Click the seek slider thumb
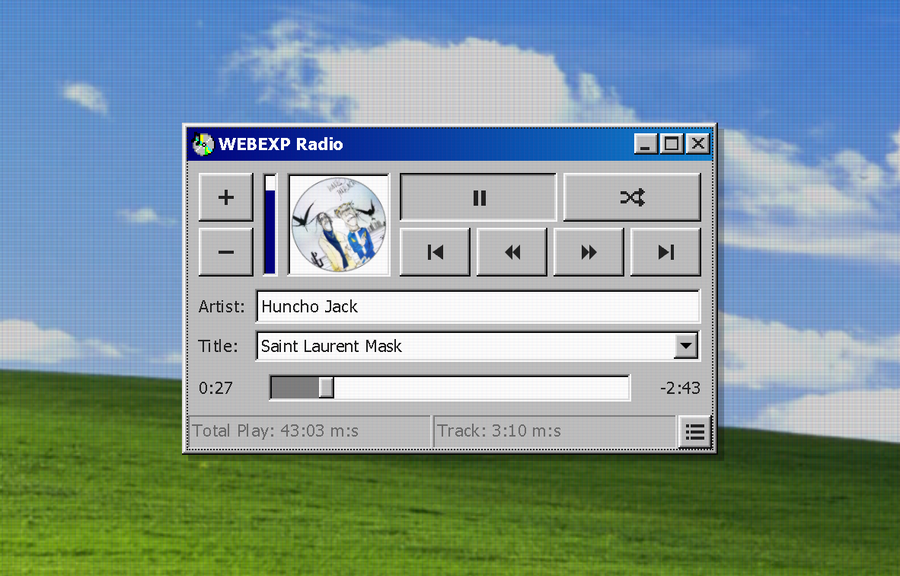The image size is (900, 576). point(326,388)
